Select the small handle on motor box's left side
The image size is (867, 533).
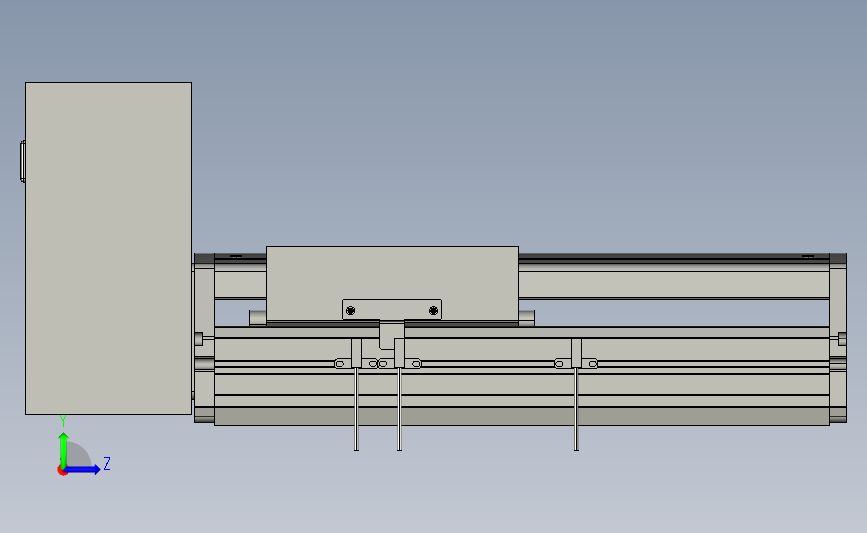click(x=23, y=161)
